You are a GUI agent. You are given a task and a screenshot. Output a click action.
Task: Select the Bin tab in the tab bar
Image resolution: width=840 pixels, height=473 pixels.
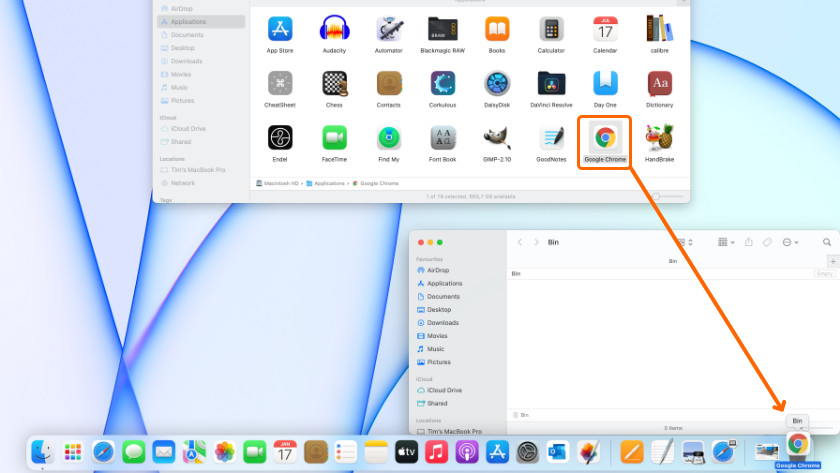point(672,261)
